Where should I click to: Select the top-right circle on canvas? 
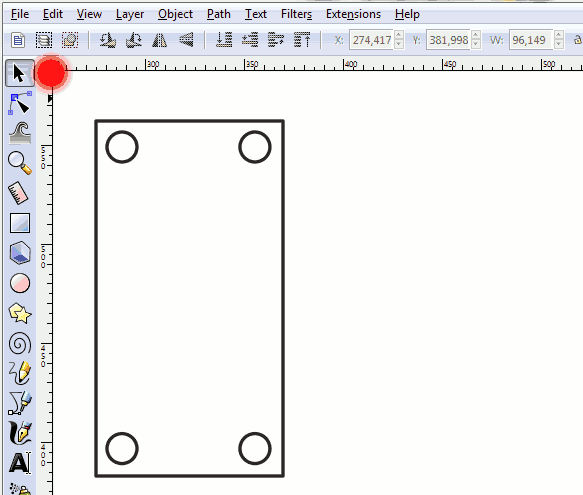(x=255, y=147)
